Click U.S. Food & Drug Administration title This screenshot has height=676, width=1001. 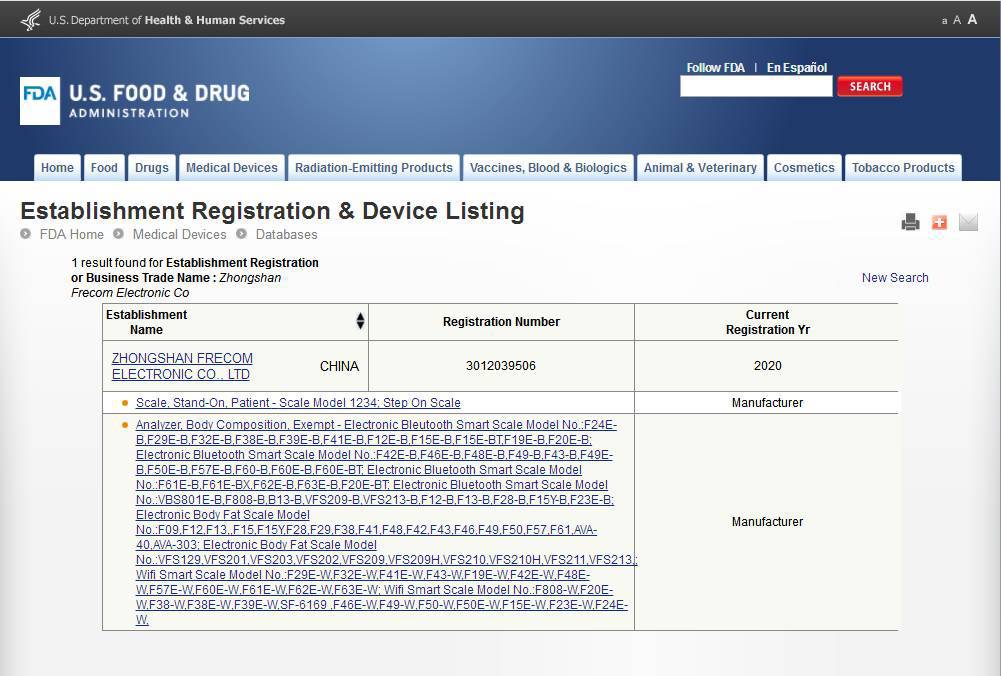[x=160, y=100]
